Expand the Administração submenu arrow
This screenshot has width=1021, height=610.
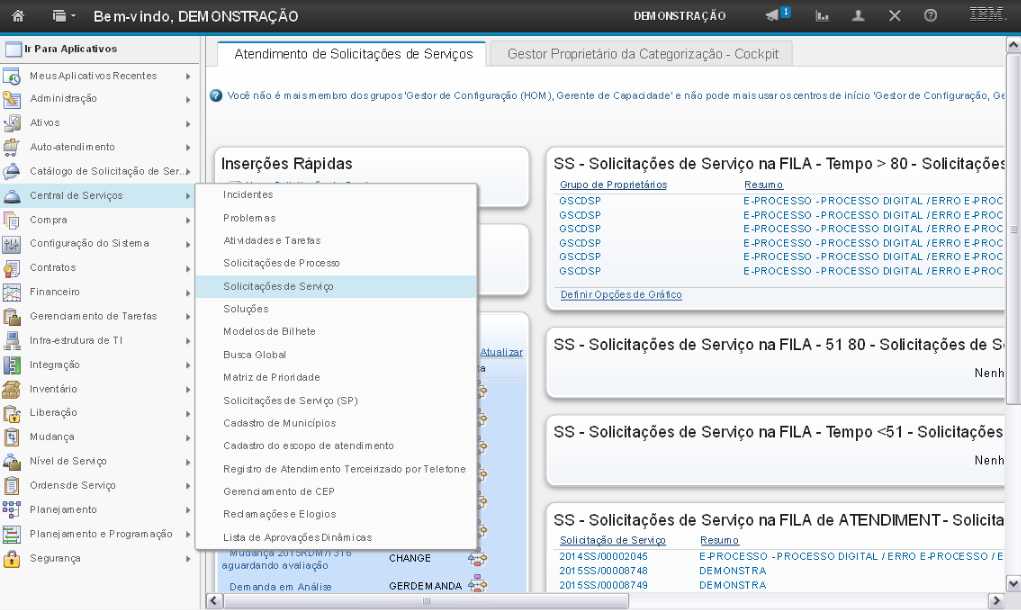[187, 99]
